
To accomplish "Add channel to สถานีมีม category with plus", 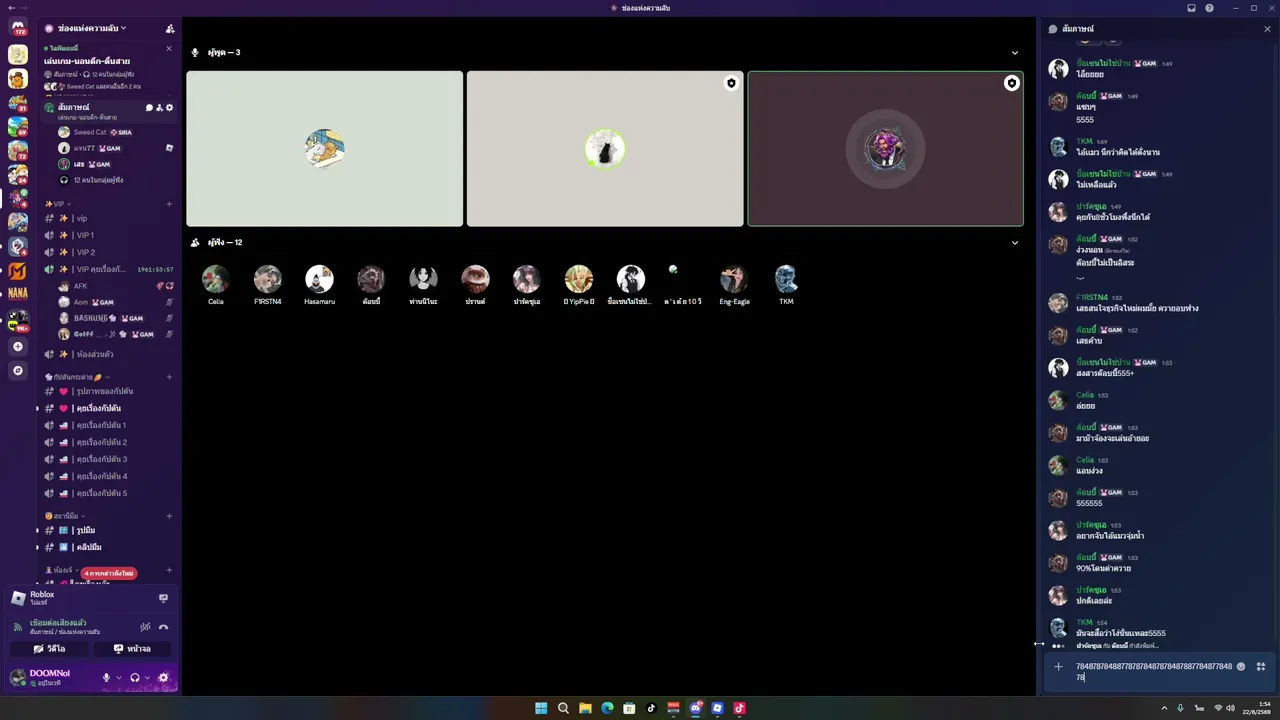I will 169,516.
